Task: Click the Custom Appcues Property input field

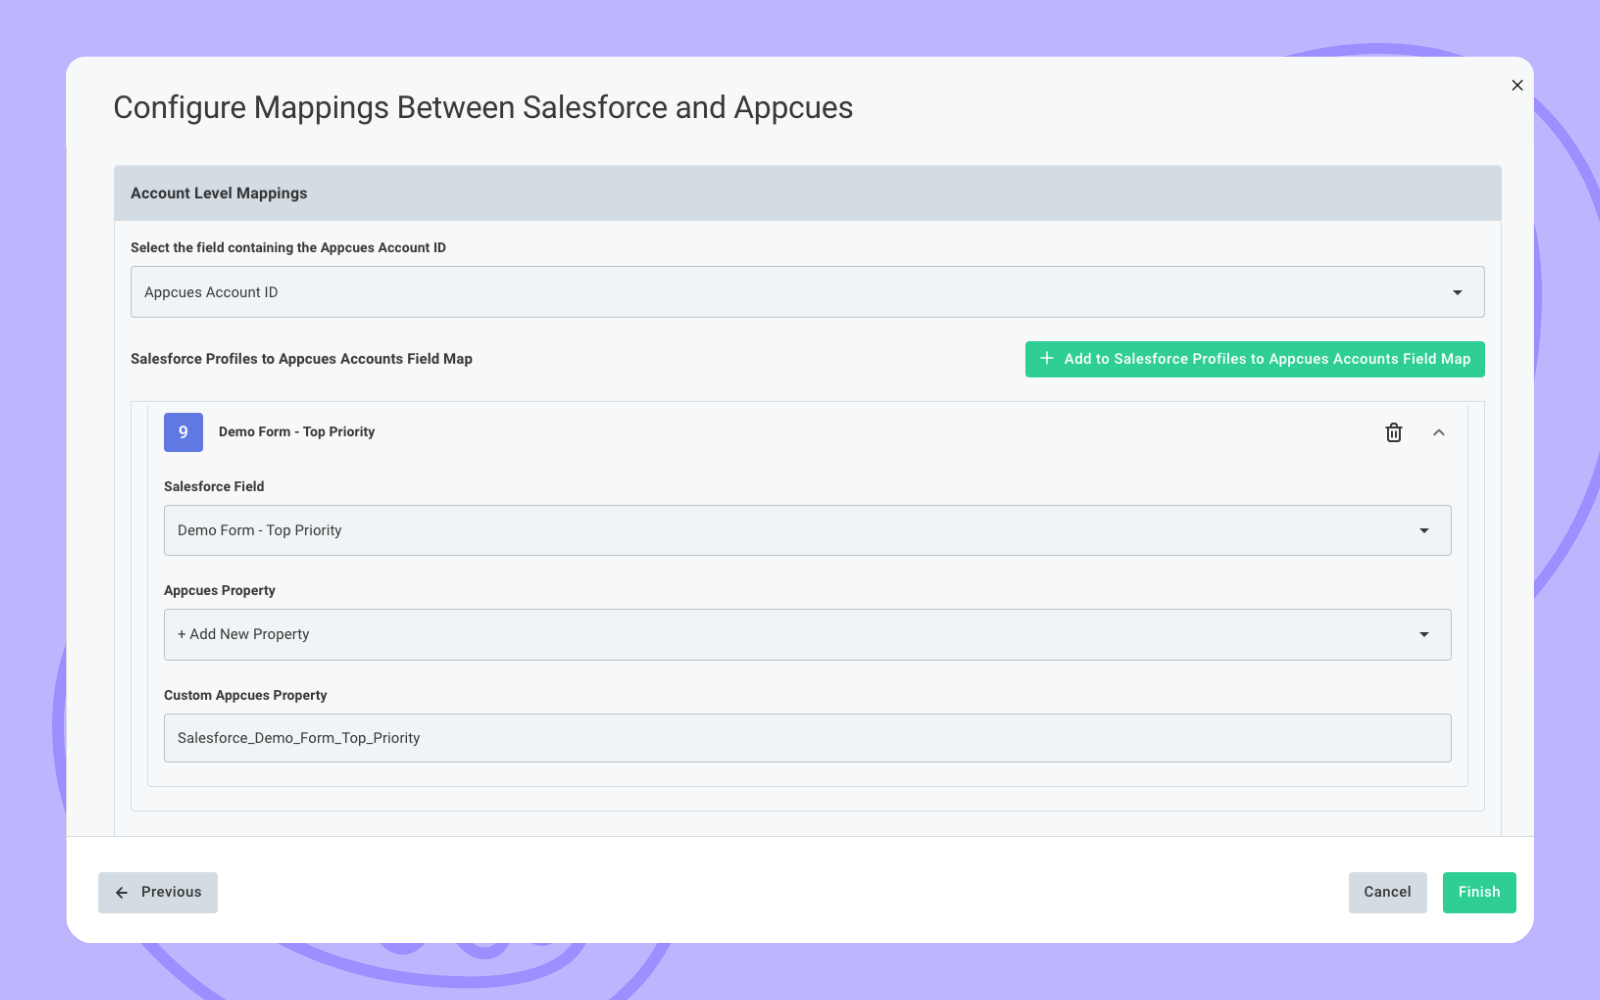Action: tap(807, 738)
